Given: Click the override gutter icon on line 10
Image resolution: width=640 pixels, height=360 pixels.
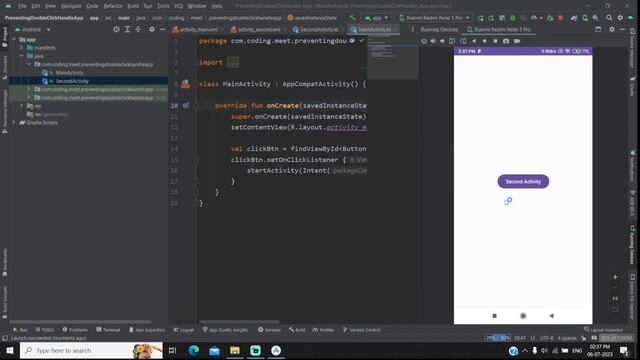Looking at the screenshot, I should [186, 105].
